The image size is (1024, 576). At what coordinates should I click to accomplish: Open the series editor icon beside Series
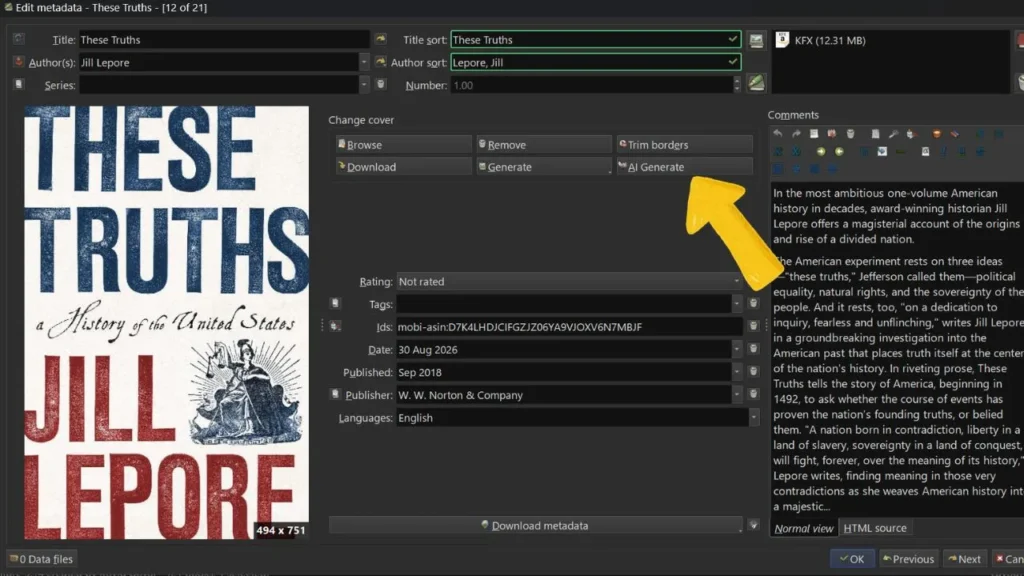coord(18,84)
